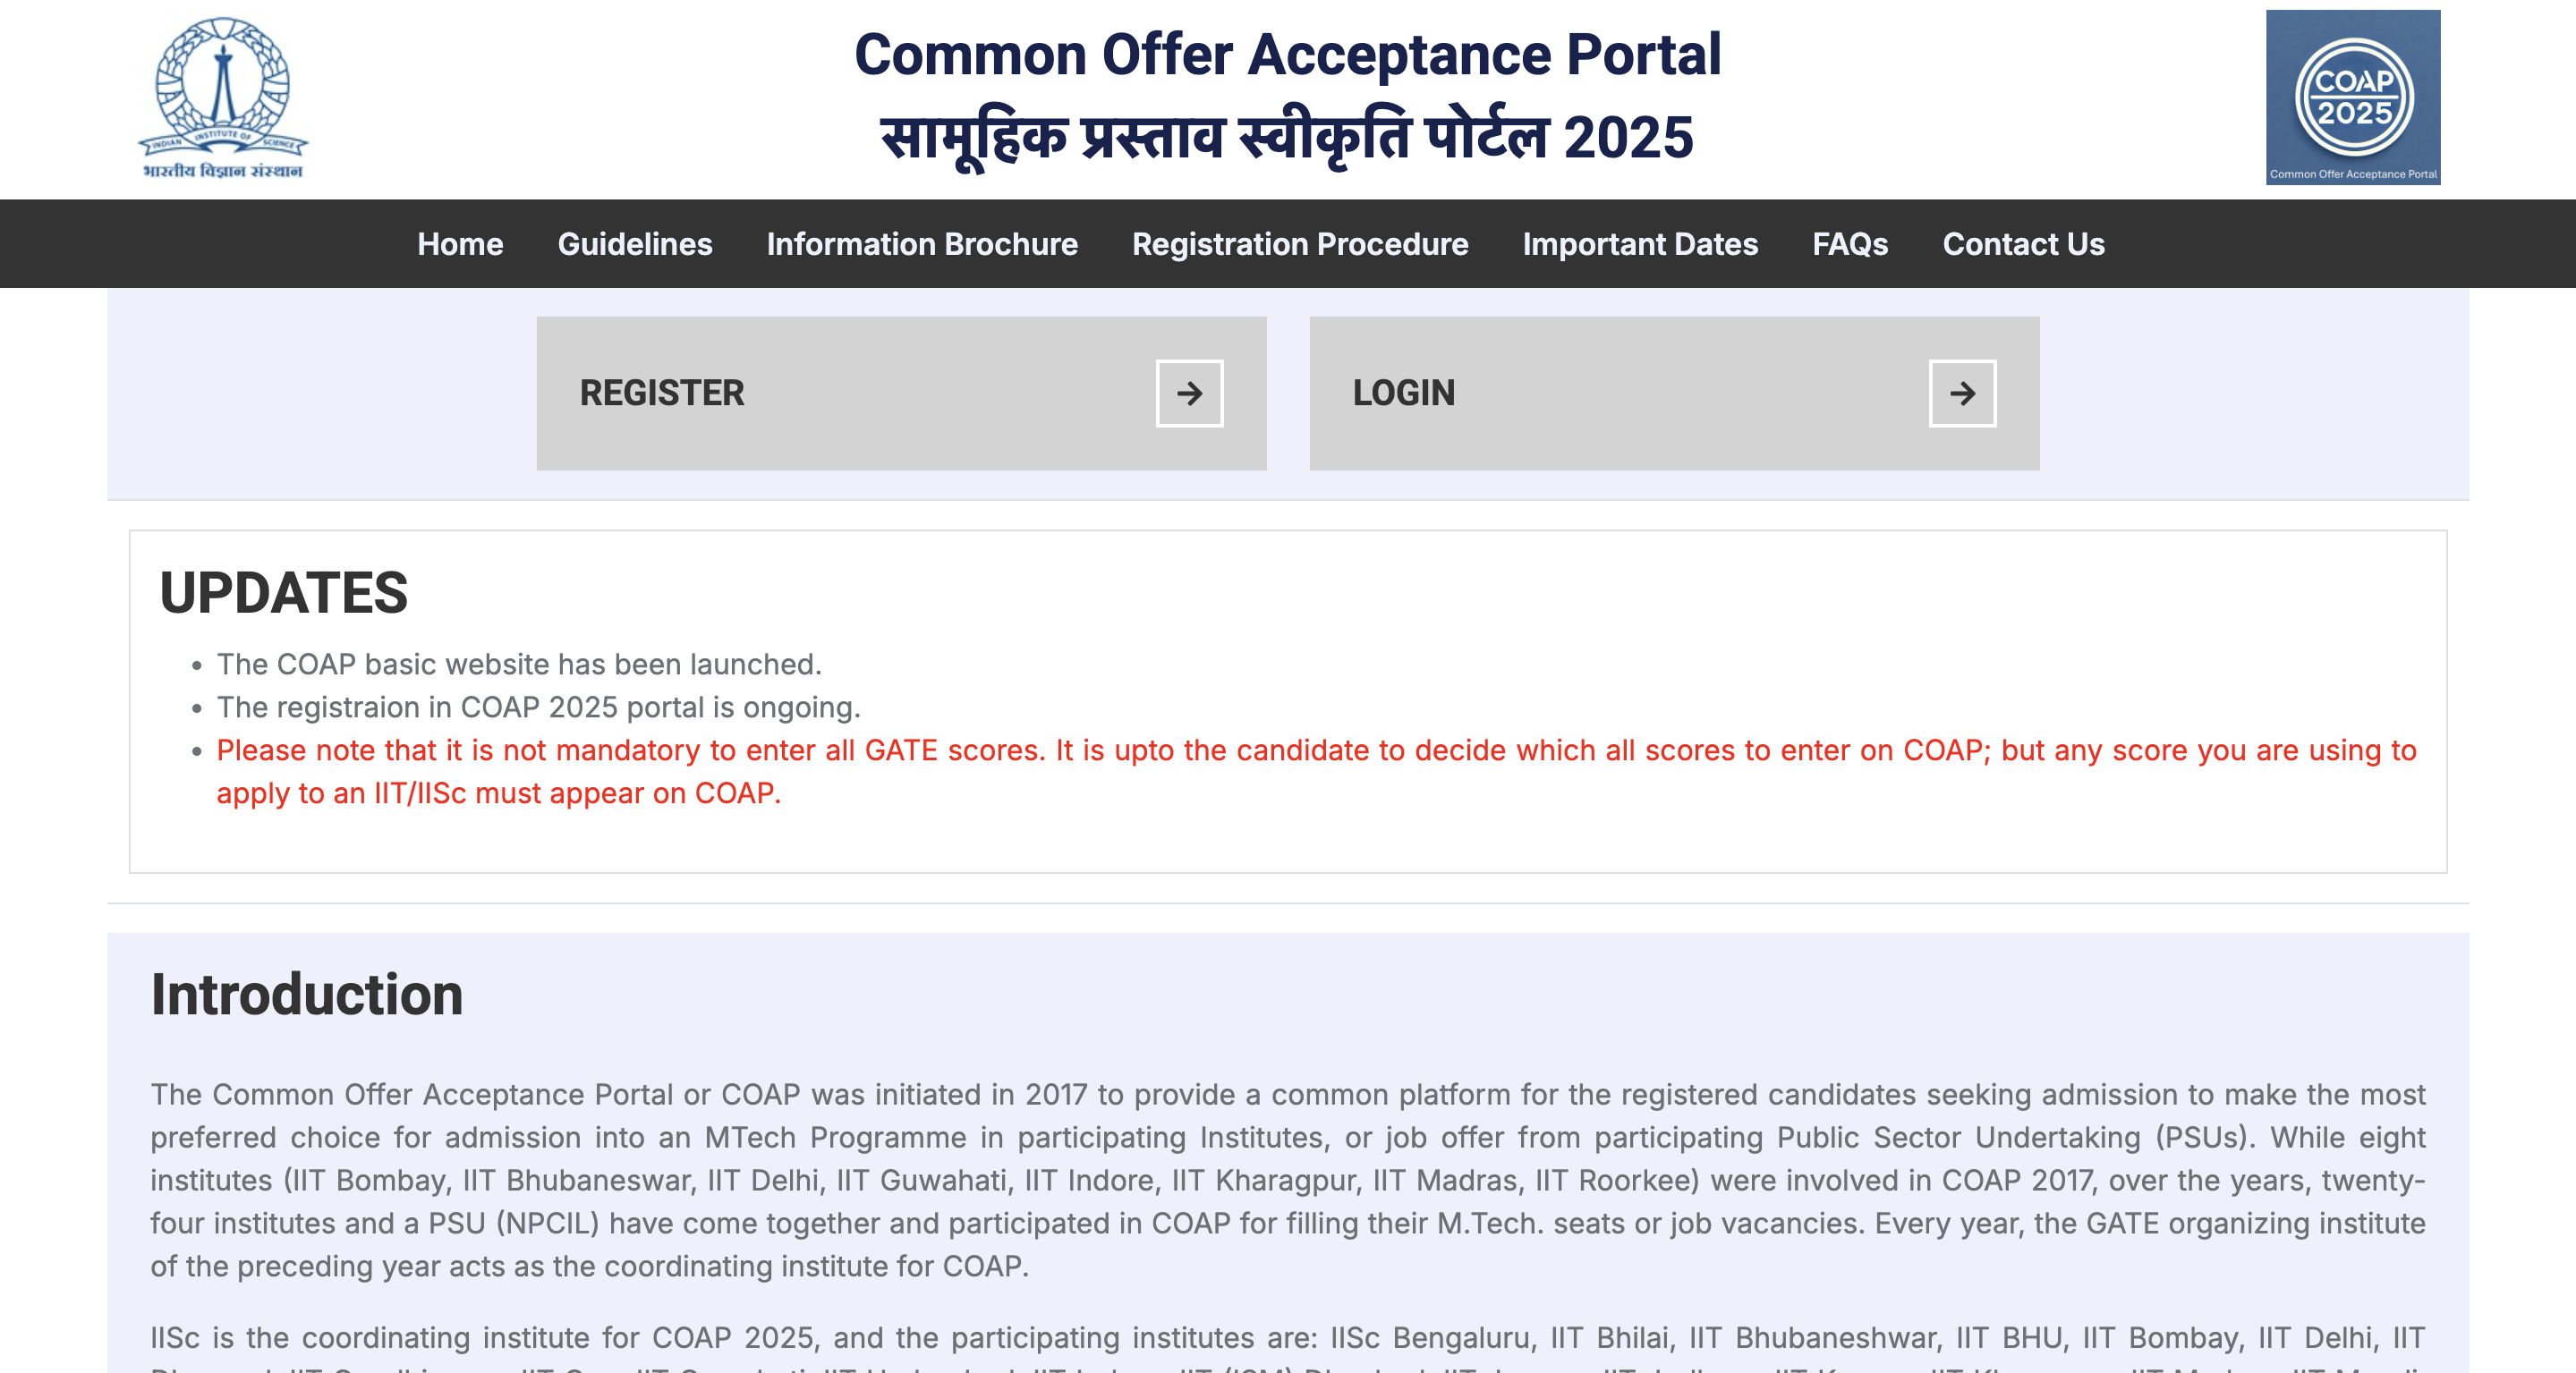Click the Hindi portal title with 2025

[x=1287, y=138]
